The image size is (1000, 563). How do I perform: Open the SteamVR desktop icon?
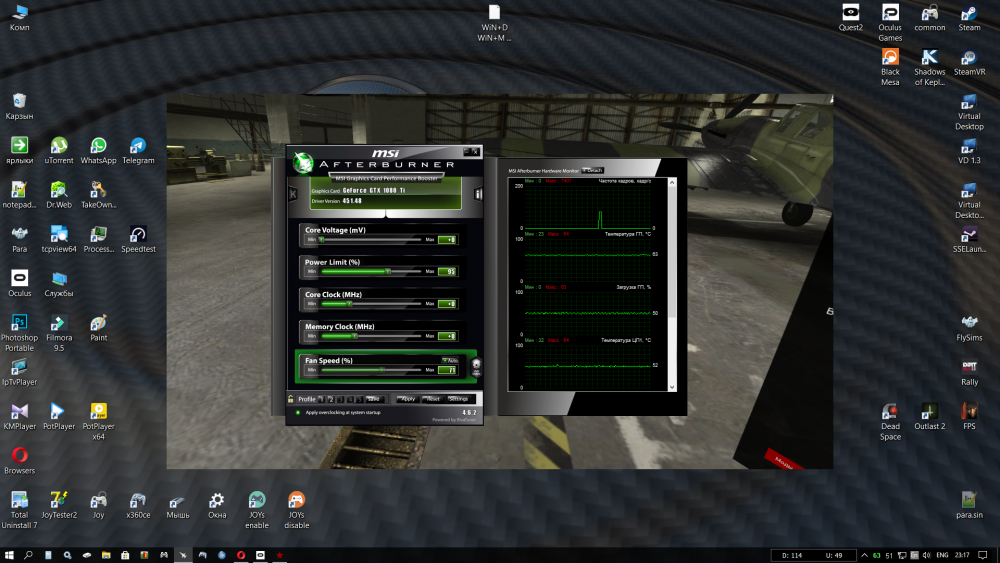tap(969, 62)
